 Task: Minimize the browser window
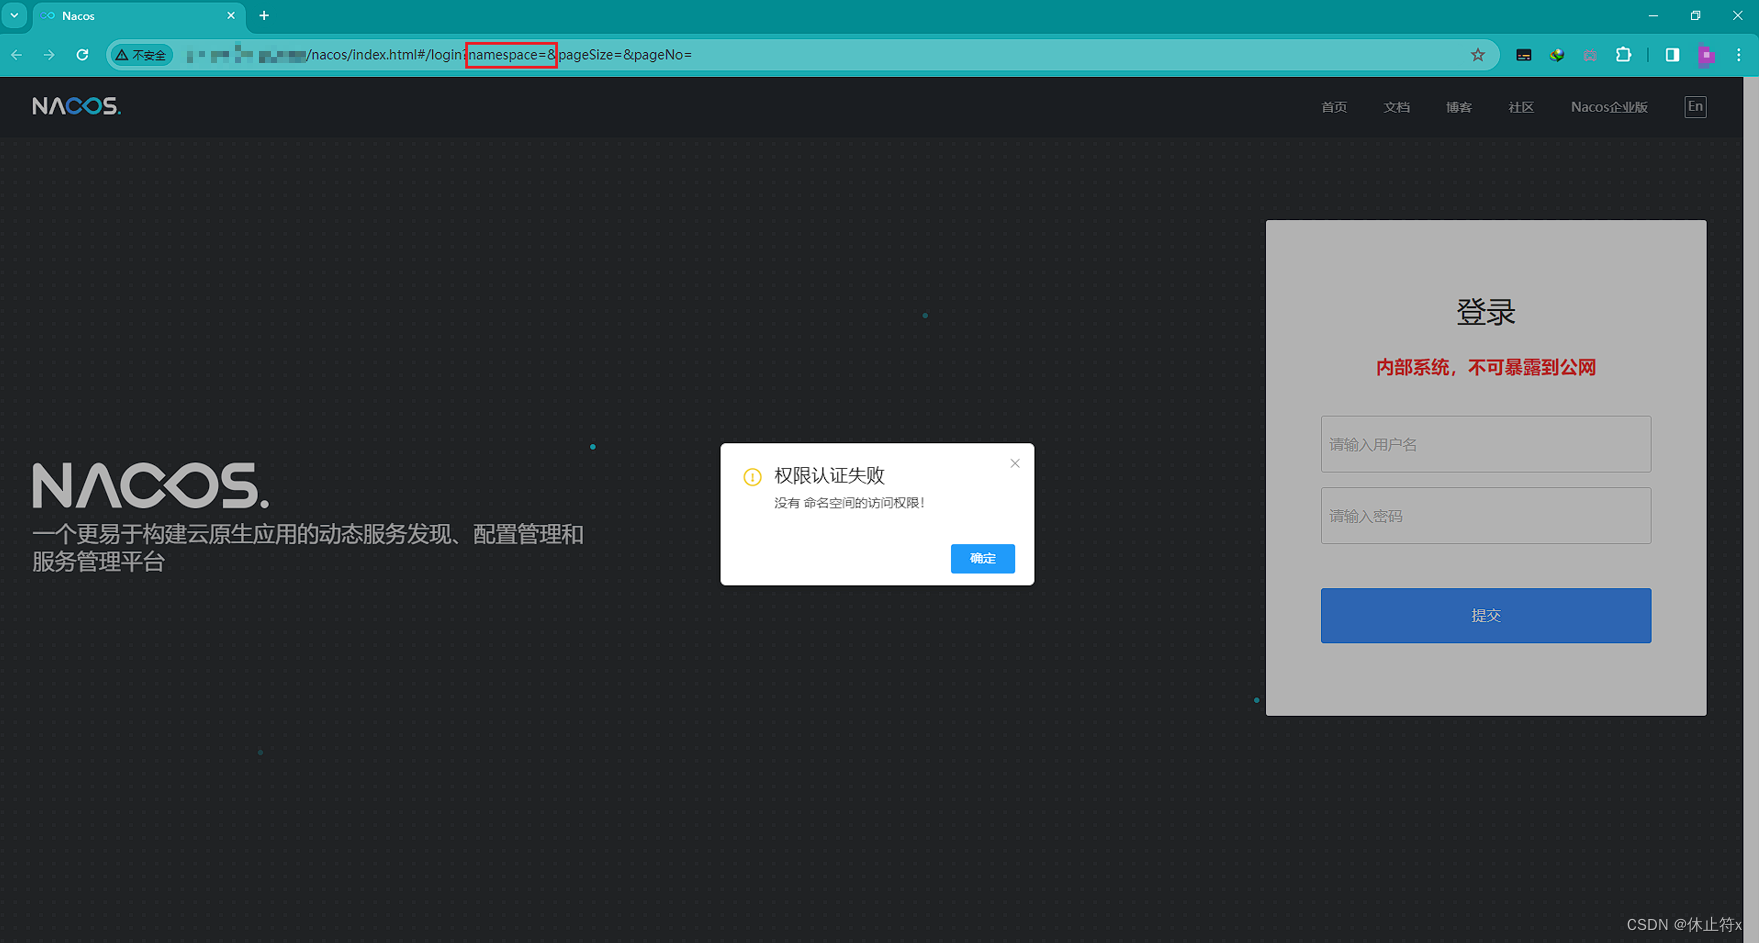click(x=1653, y=16)
